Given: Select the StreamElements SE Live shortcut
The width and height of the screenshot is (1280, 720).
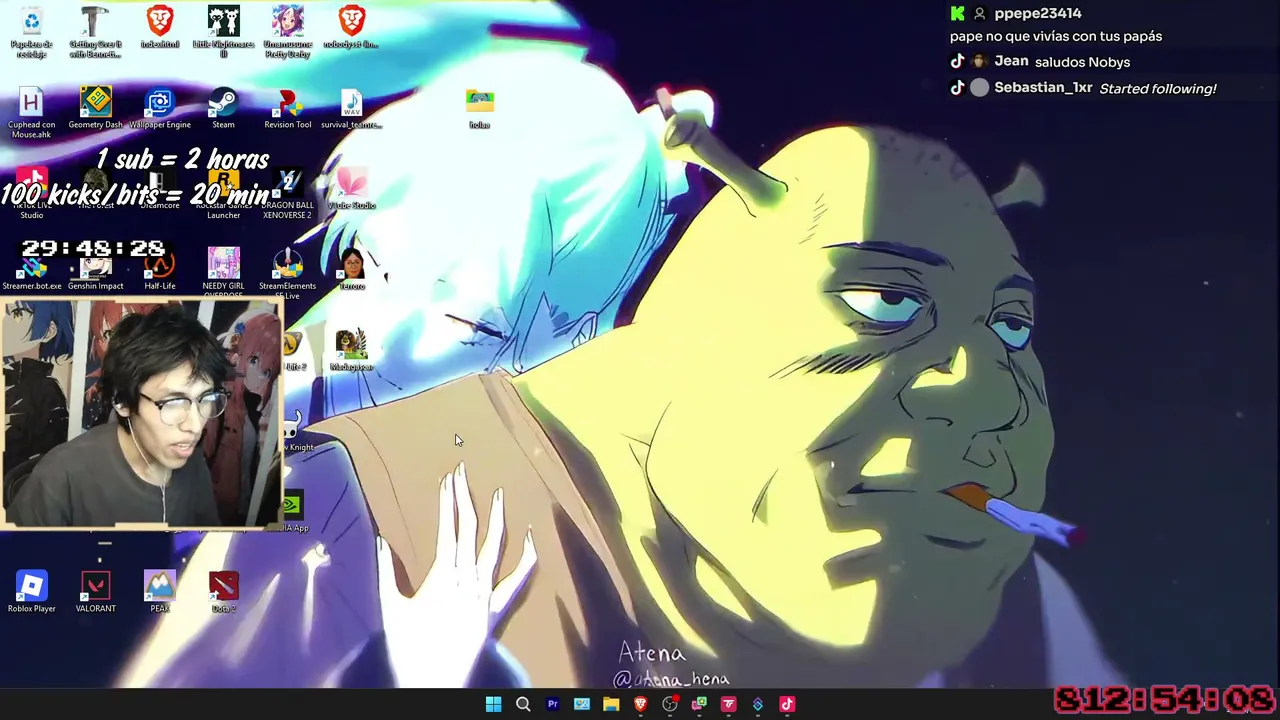Looking at the screenshot, I should coord(288,274).
